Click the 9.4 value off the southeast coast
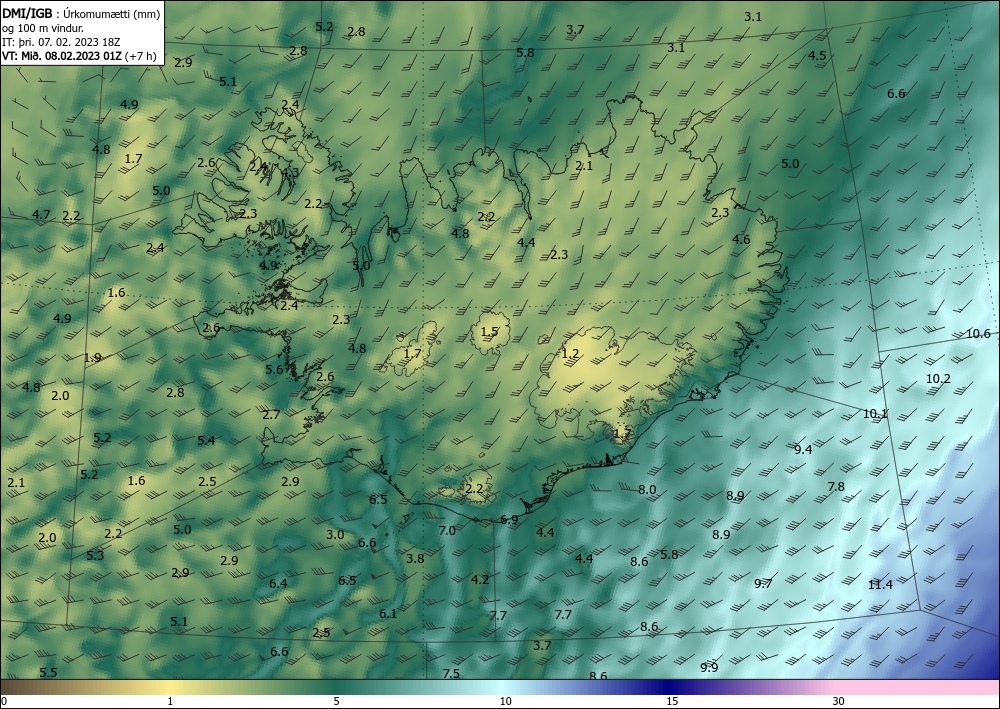 804,450
